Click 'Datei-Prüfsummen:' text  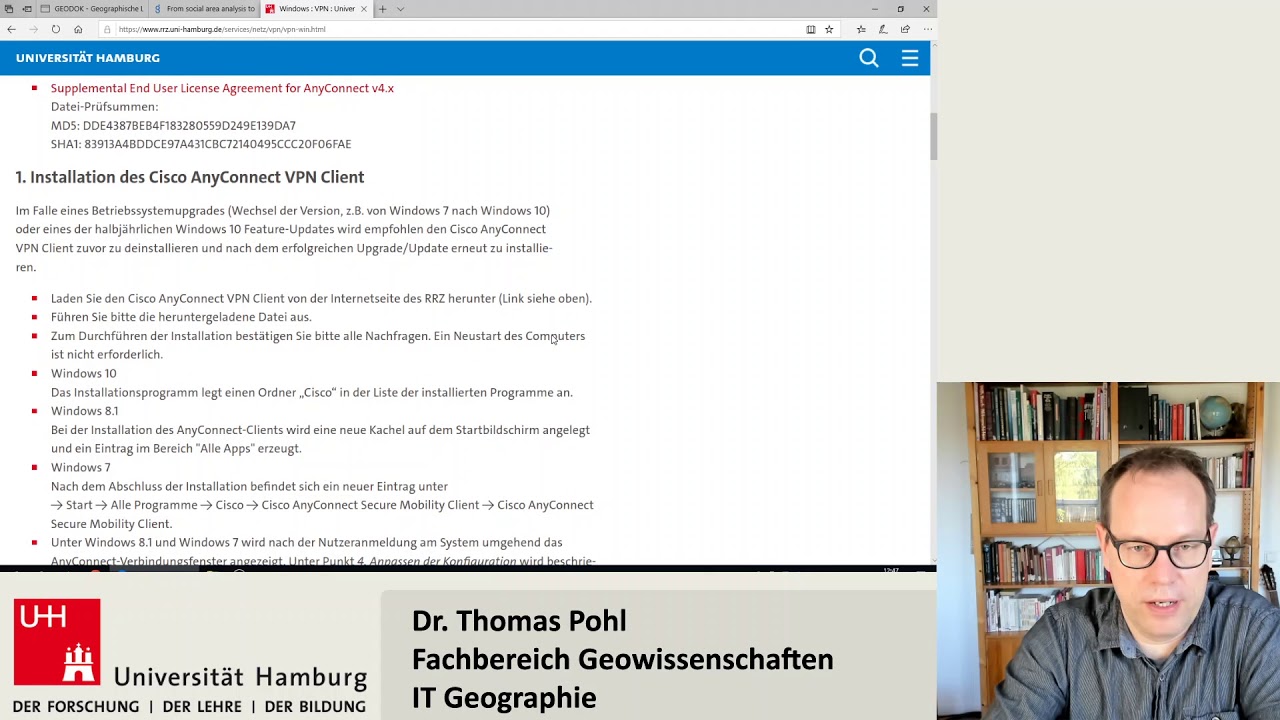(104, 107)
